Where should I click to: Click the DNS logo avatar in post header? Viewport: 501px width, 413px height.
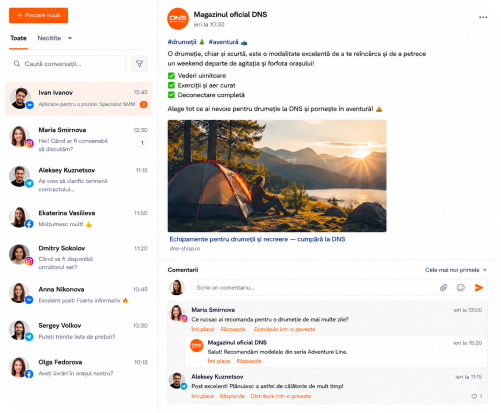pyautogui.click(x=178, y=19)
